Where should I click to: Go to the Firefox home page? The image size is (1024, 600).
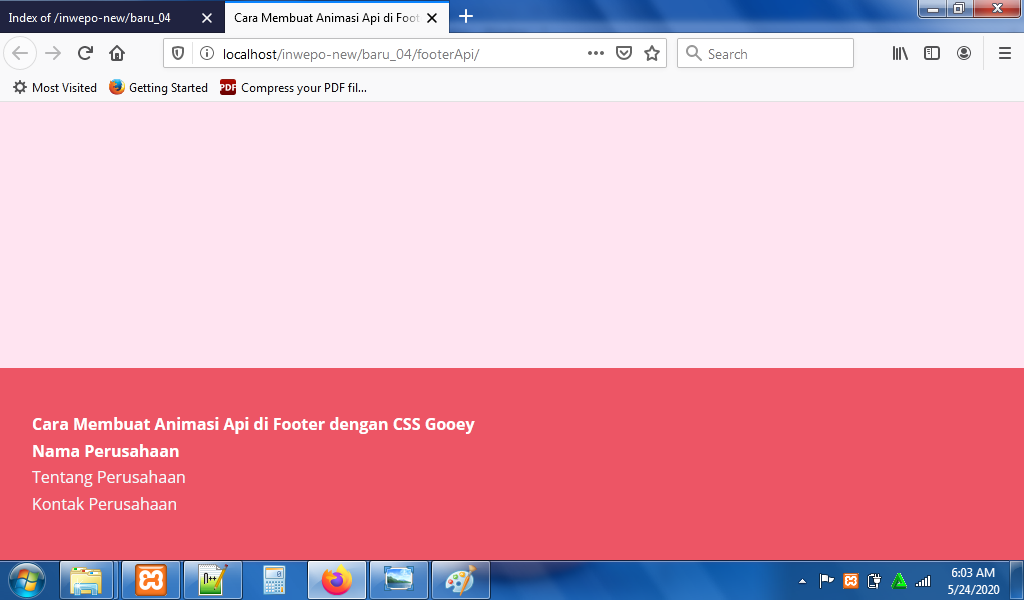[117, 54]
